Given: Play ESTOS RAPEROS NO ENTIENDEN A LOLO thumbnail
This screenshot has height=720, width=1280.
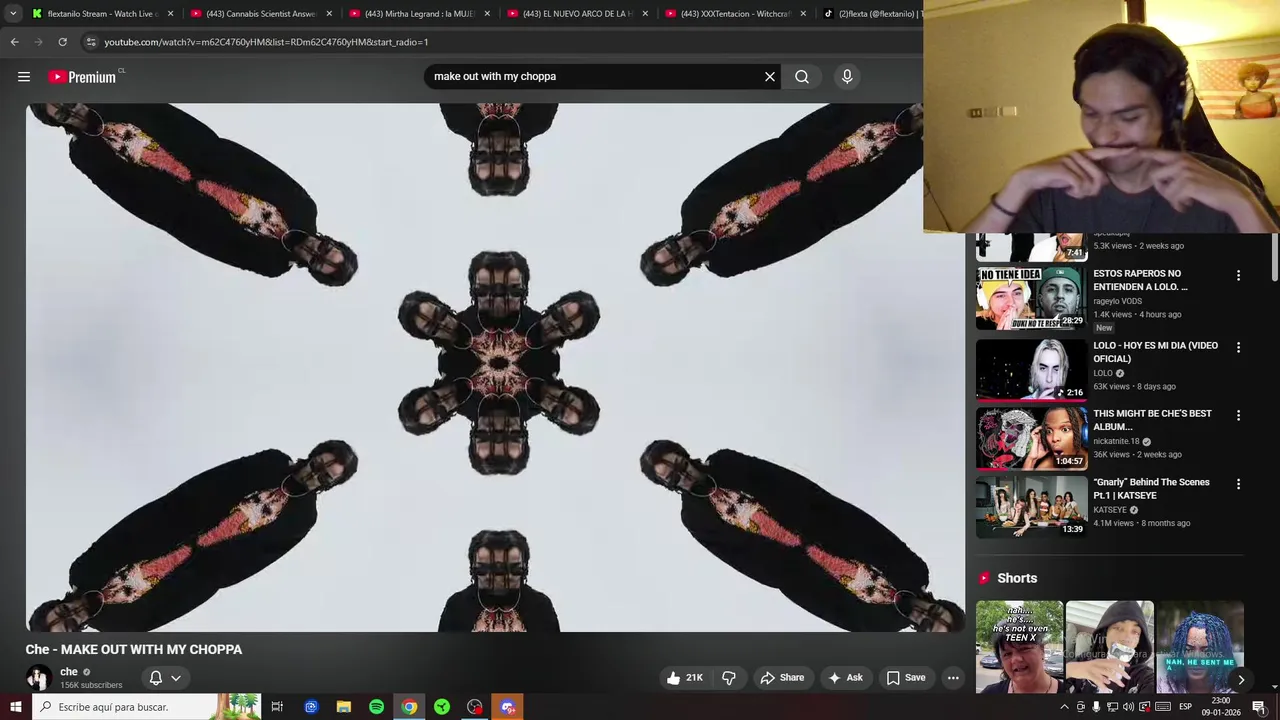Looking at the screenshot, I should tap(1031, 298).
